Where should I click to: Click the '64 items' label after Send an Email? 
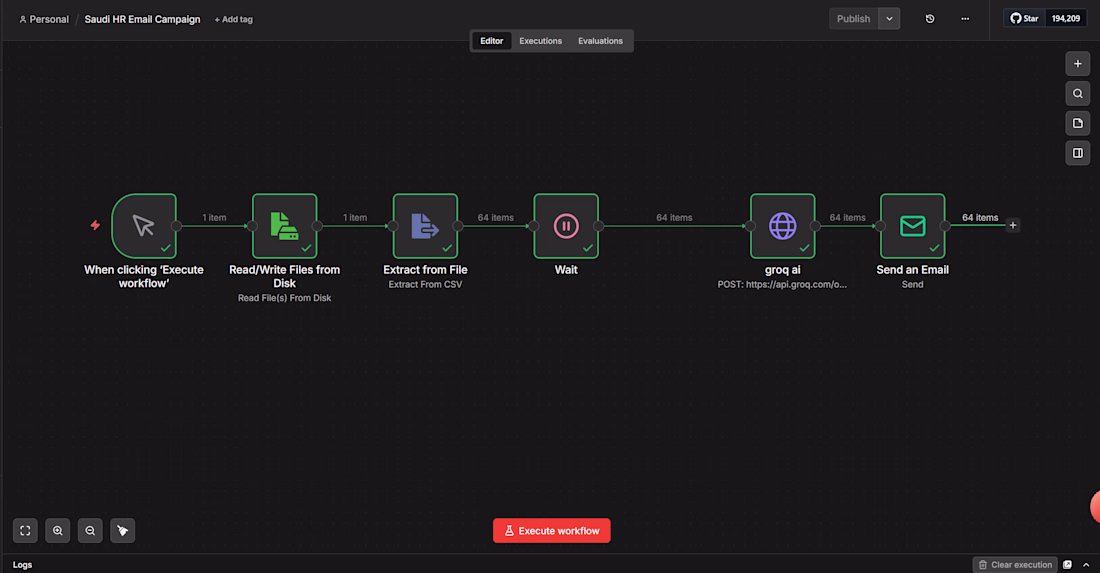(x=980, y=217)
